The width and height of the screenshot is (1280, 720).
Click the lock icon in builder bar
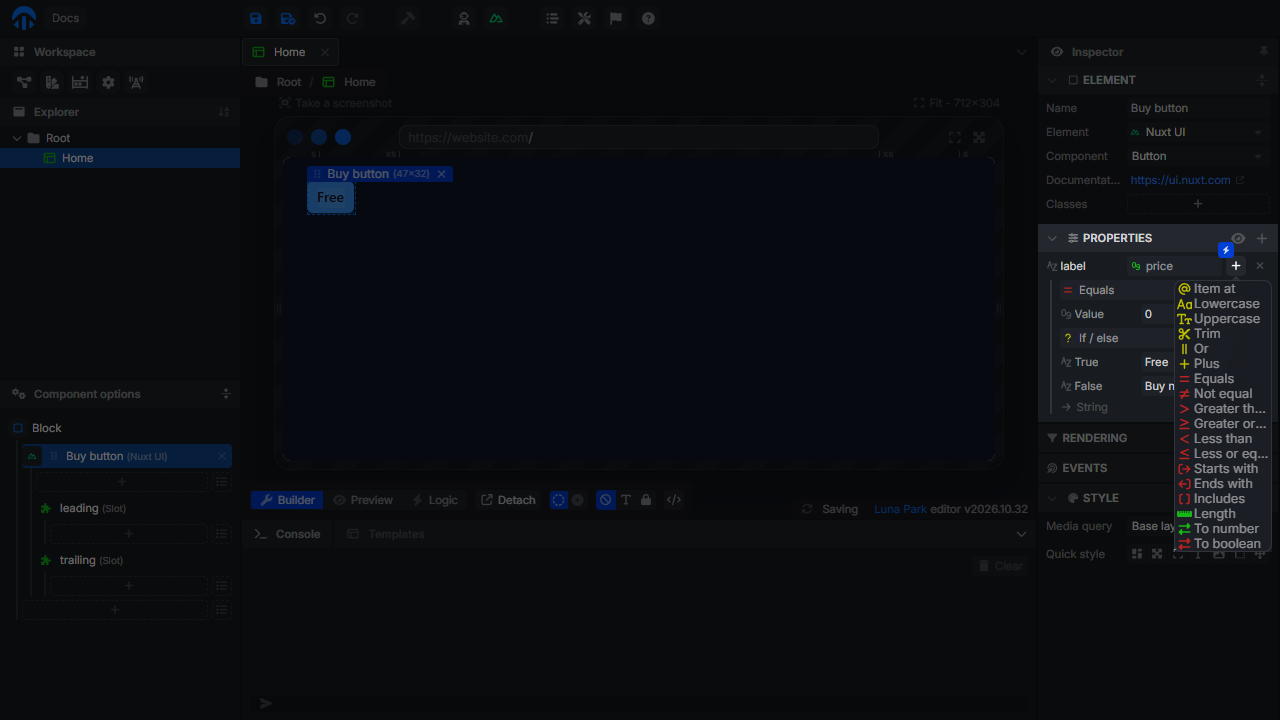pyautogui.click(x=646, y=500)
